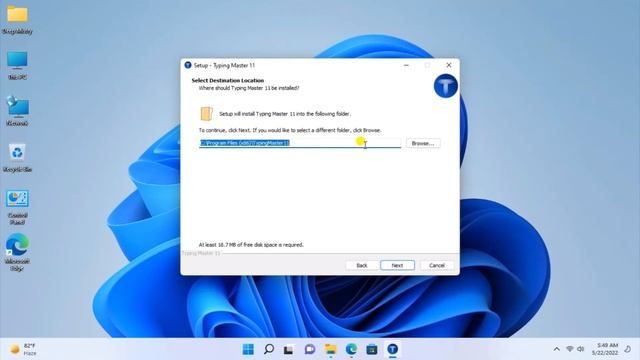Close the Setup window
Screen dimensions: 640x360
point(449,65)
